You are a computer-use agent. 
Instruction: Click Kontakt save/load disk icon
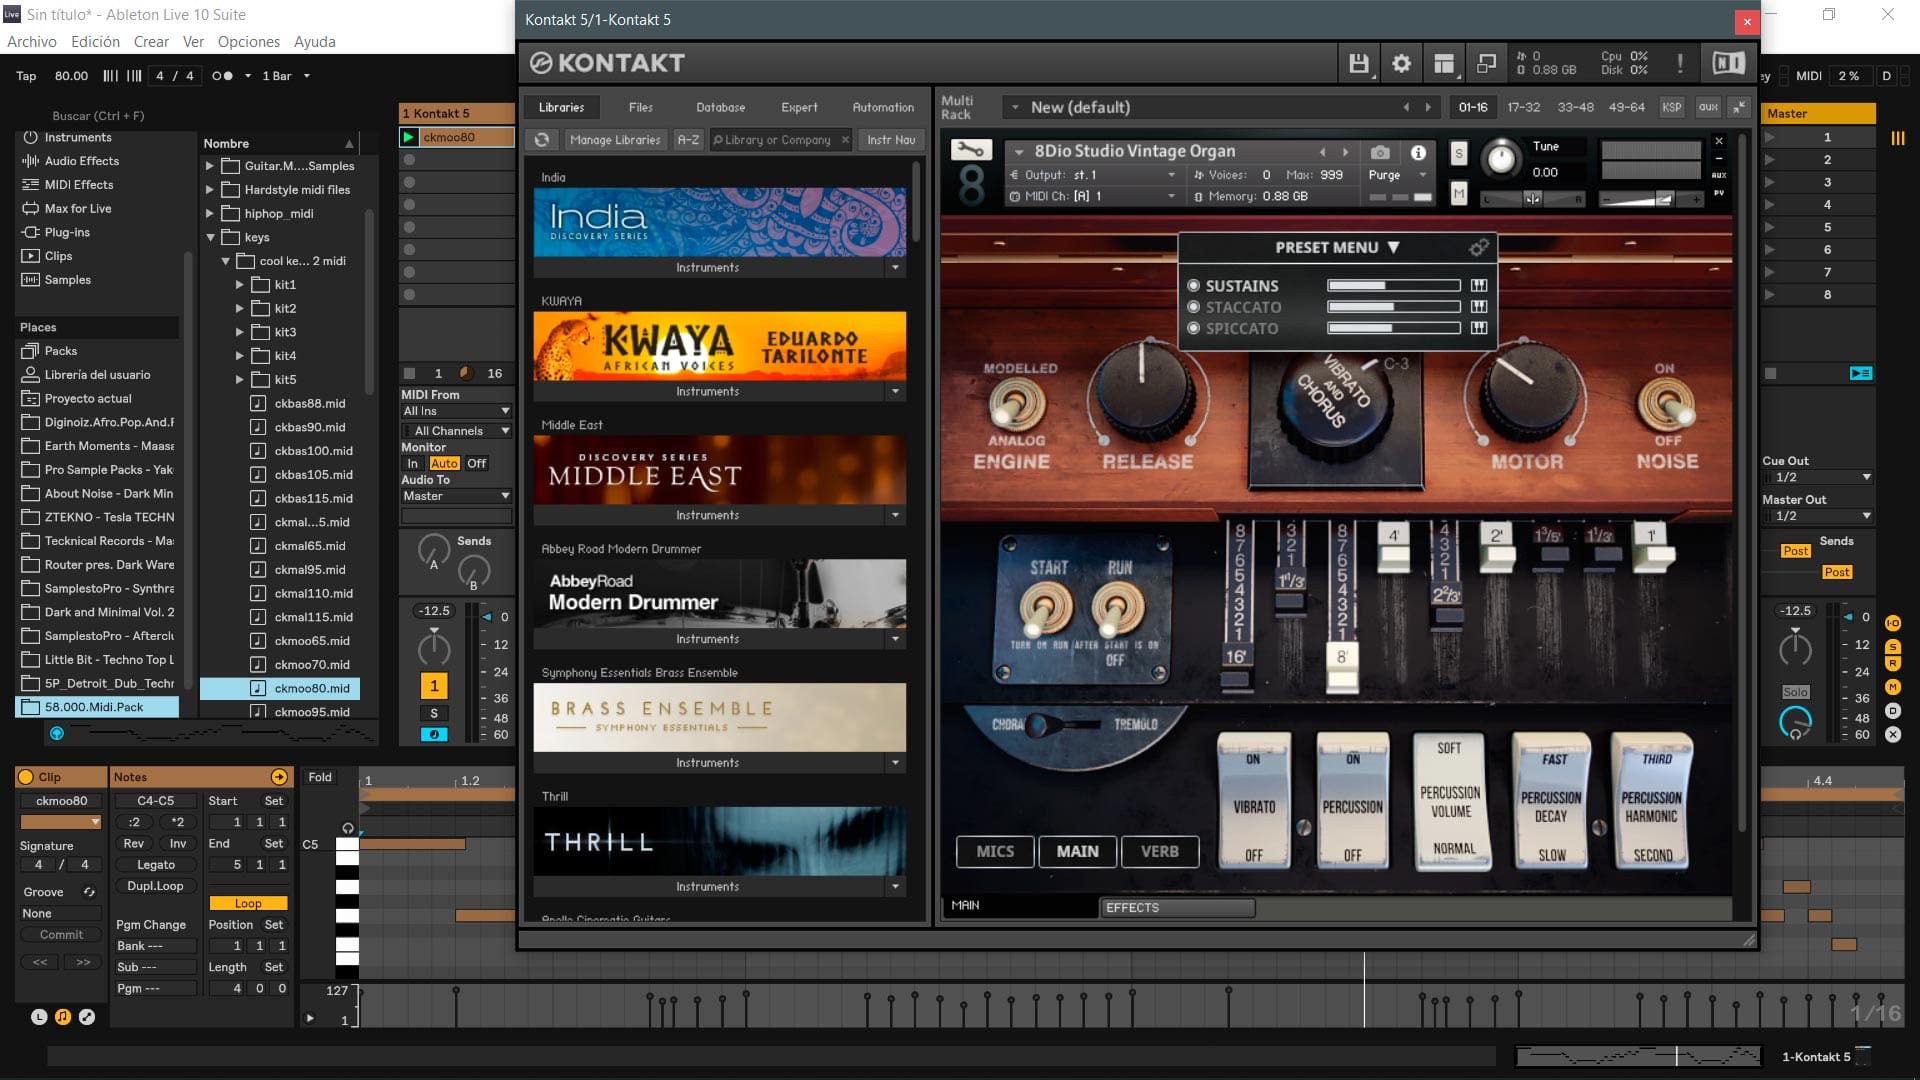1358,64
